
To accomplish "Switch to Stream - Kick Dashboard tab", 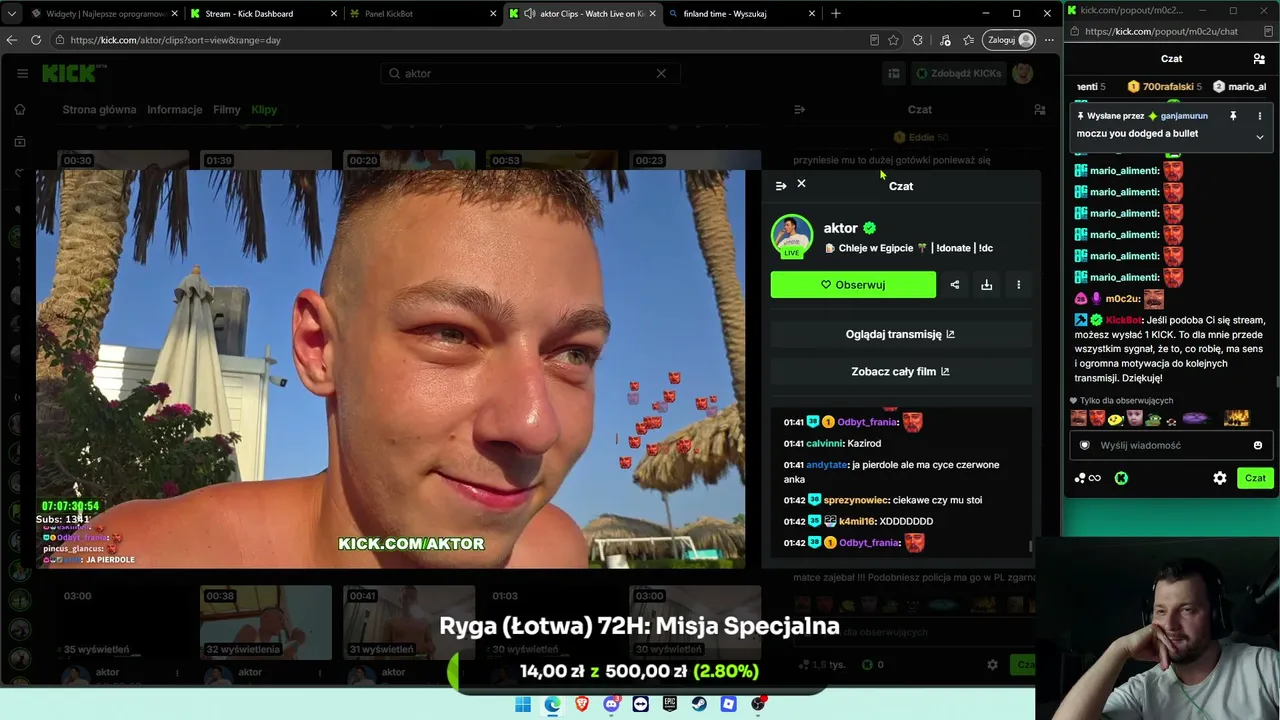I will (264, 14).
